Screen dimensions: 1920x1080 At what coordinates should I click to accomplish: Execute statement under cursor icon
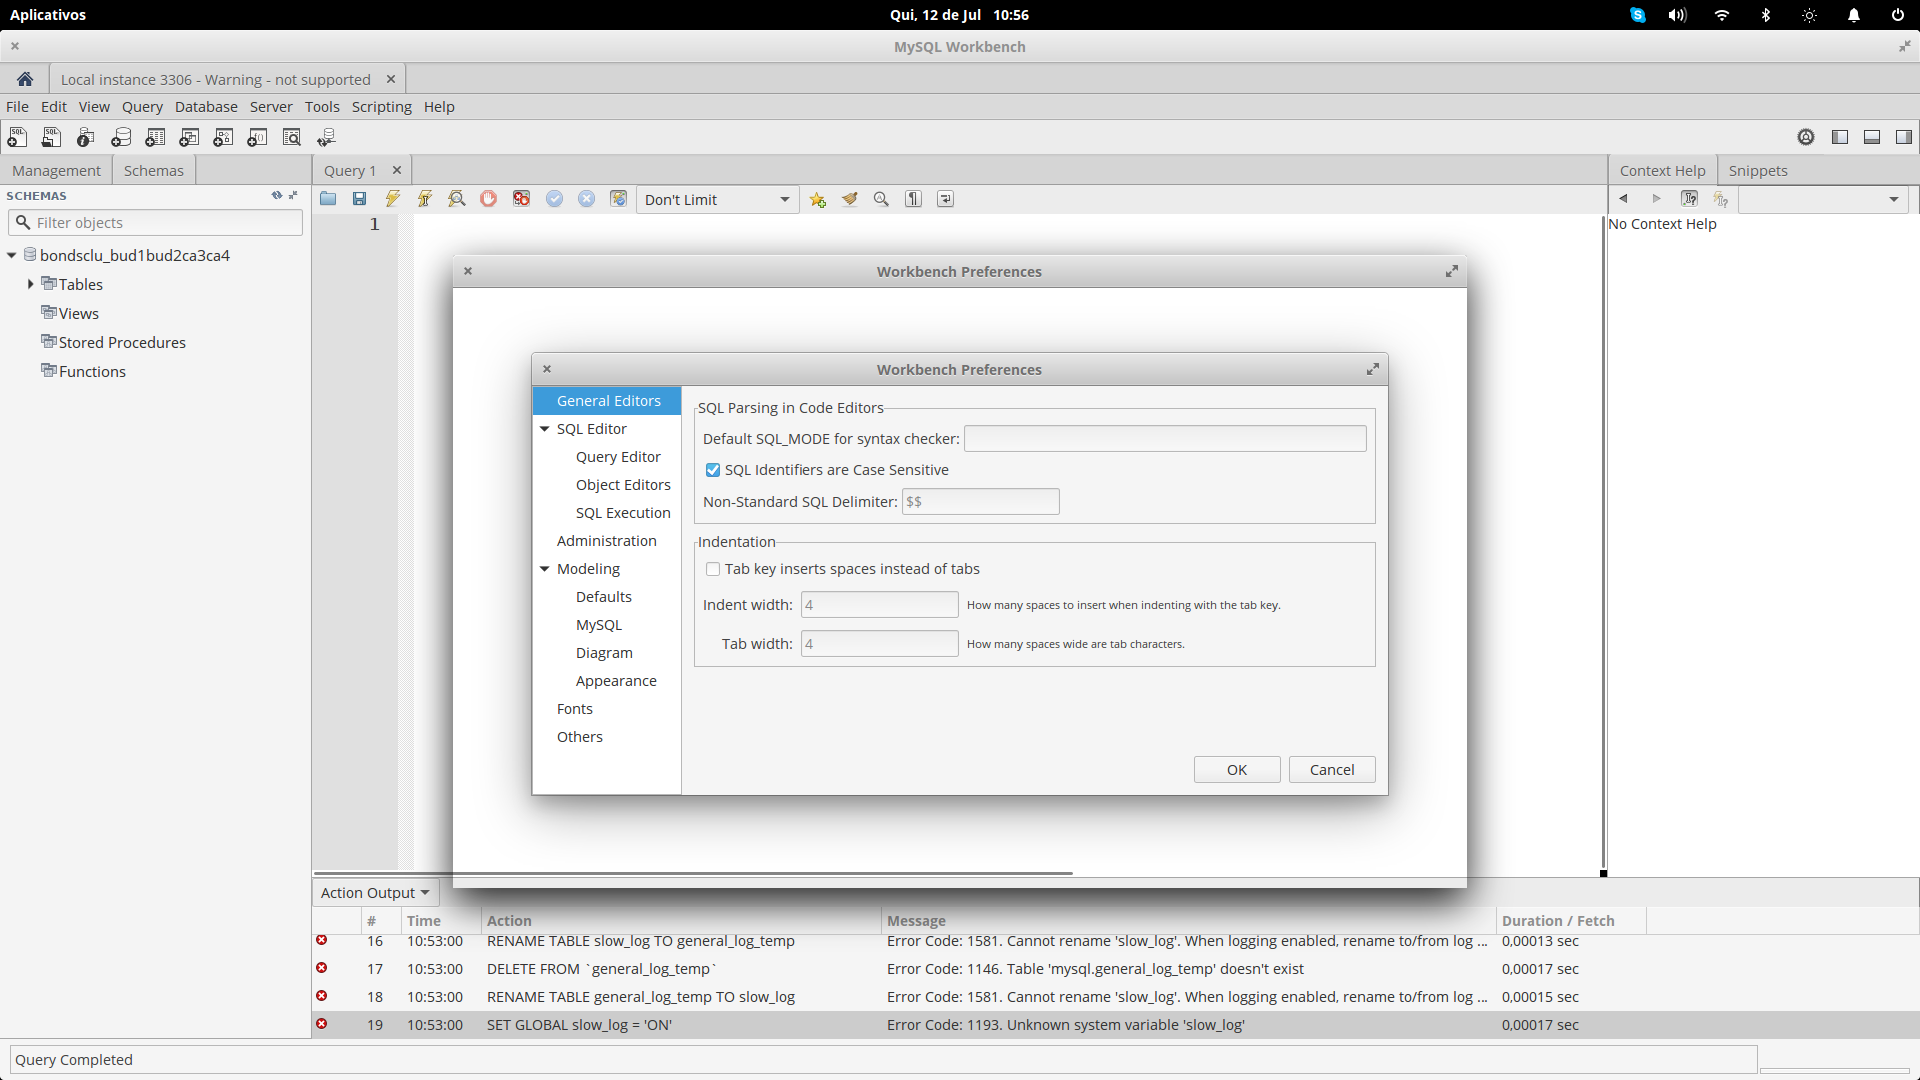[425, 199]
